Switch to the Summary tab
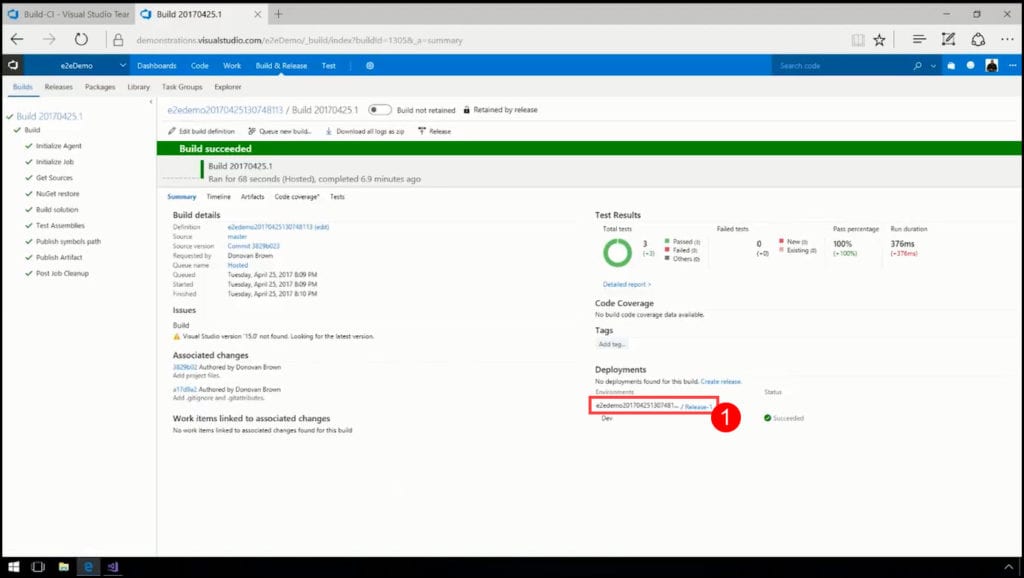The image size is (1024, 578). 182,197
